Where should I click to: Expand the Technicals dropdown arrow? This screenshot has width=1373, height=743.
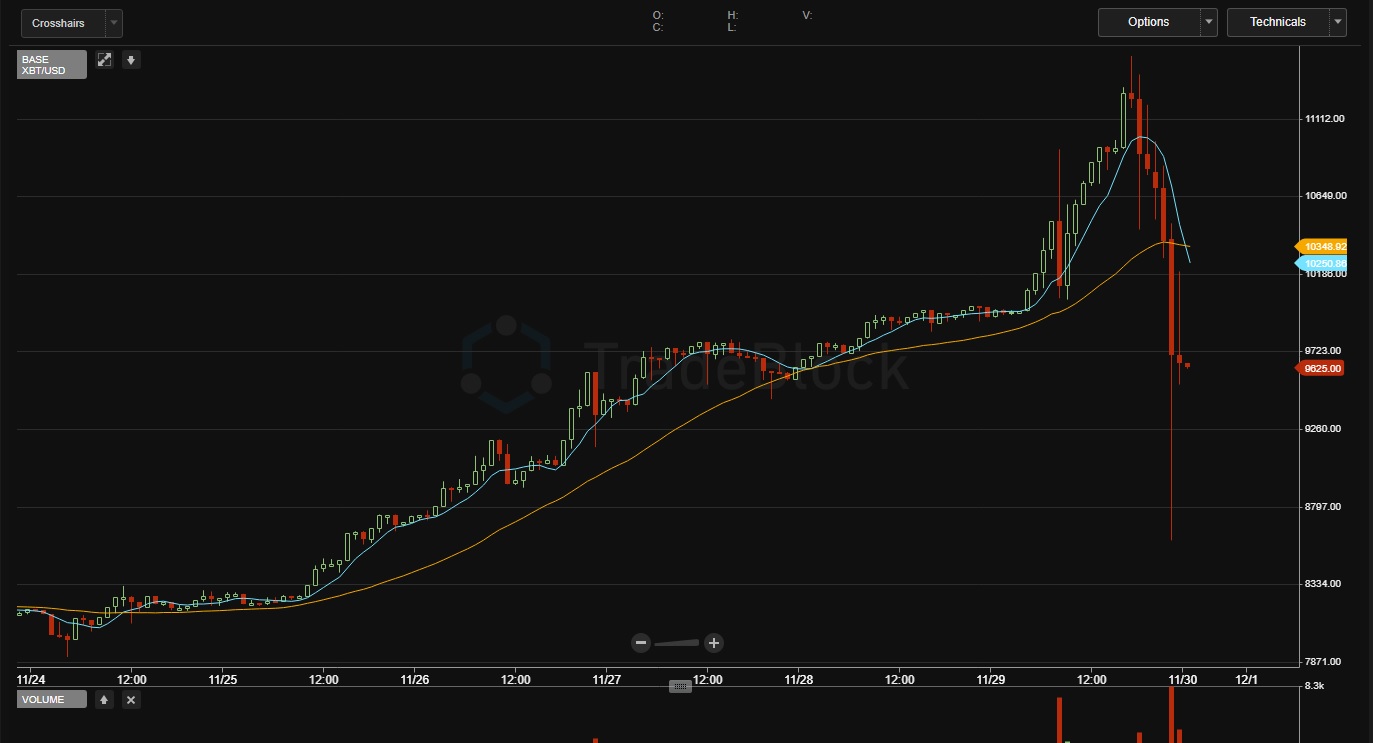(1338, 22)
